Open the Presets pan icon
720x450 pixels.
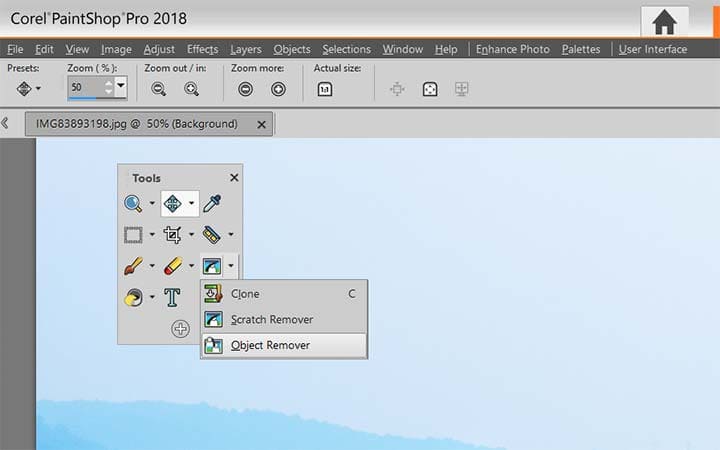[24, 88]
